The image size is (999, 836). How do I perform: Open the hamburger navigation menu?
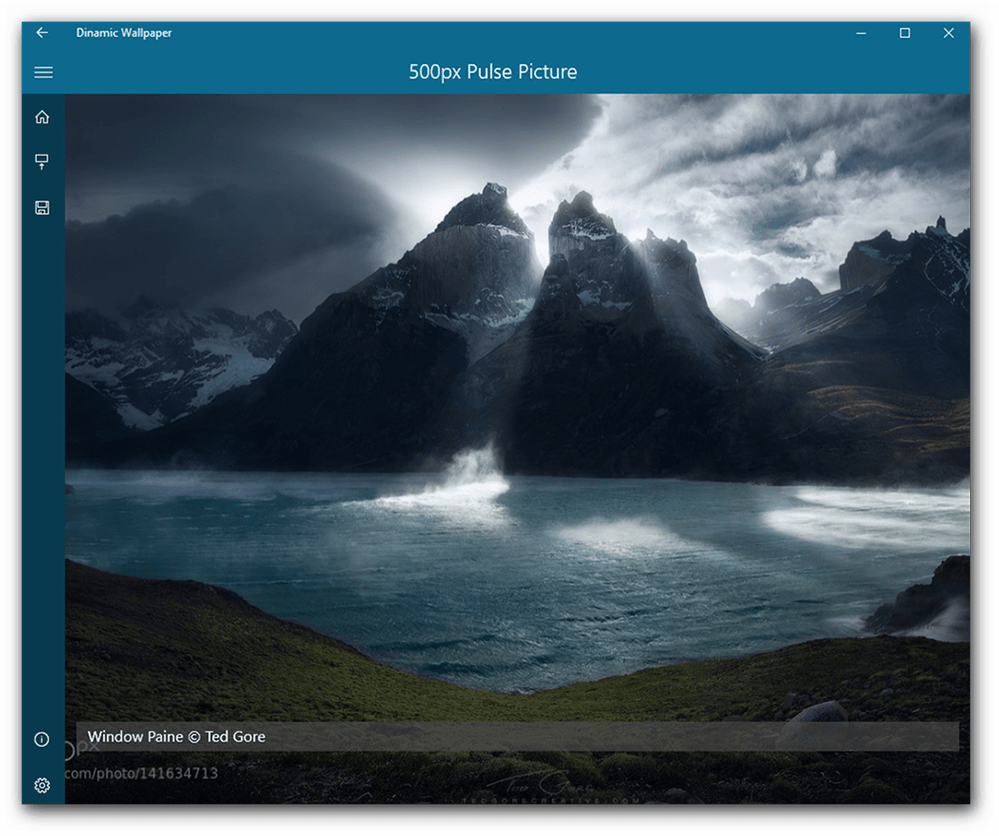click(43, 72)
